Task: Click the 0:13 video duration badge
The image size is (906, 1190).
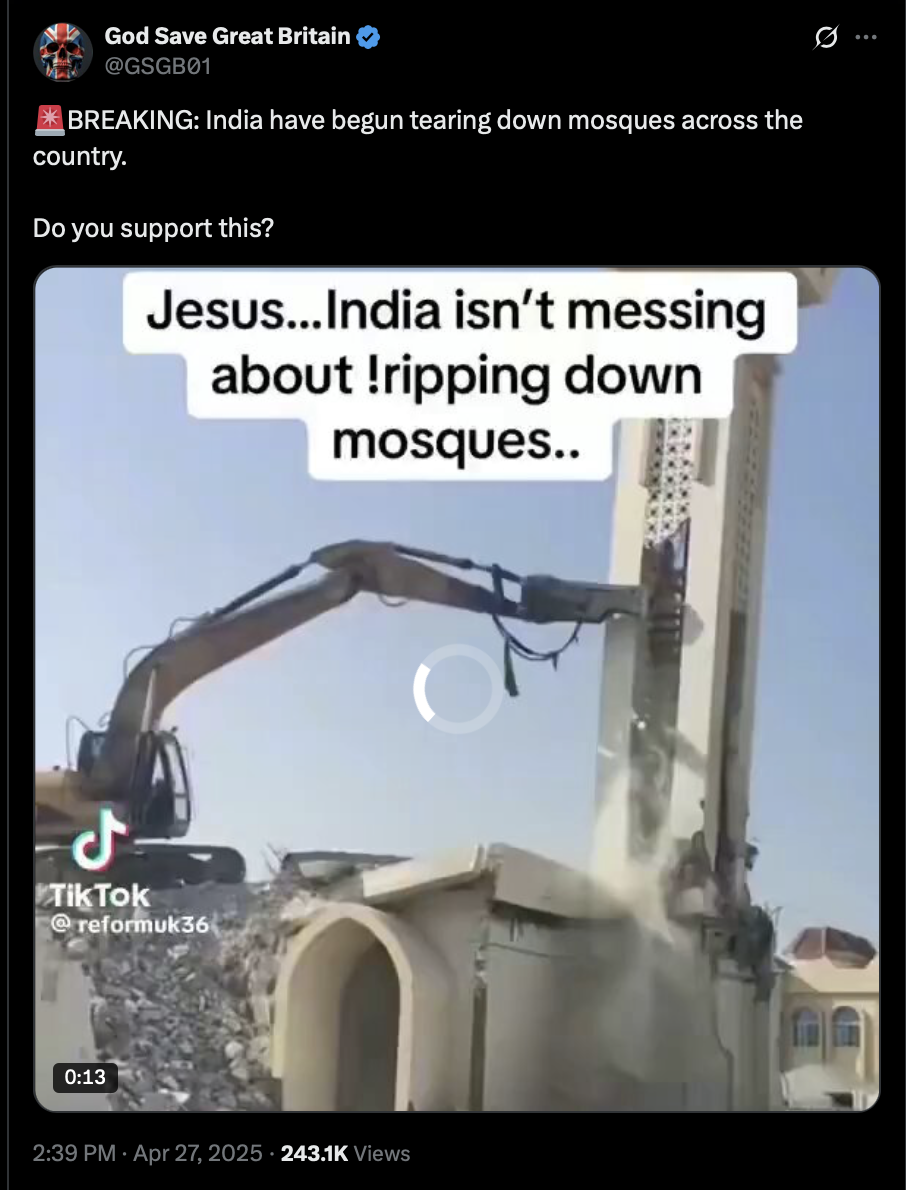Action: (x=85, y=1076)
